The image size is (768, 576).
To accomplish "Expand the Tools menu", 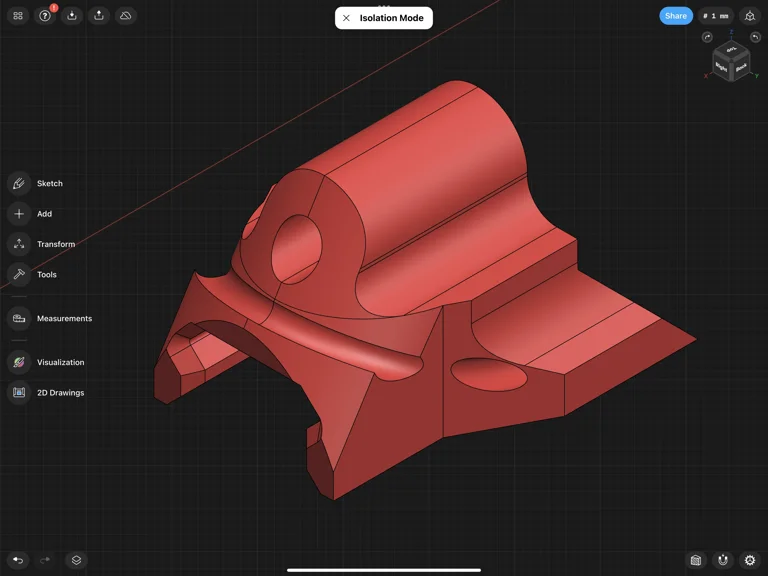I will [x=19, y=274].
